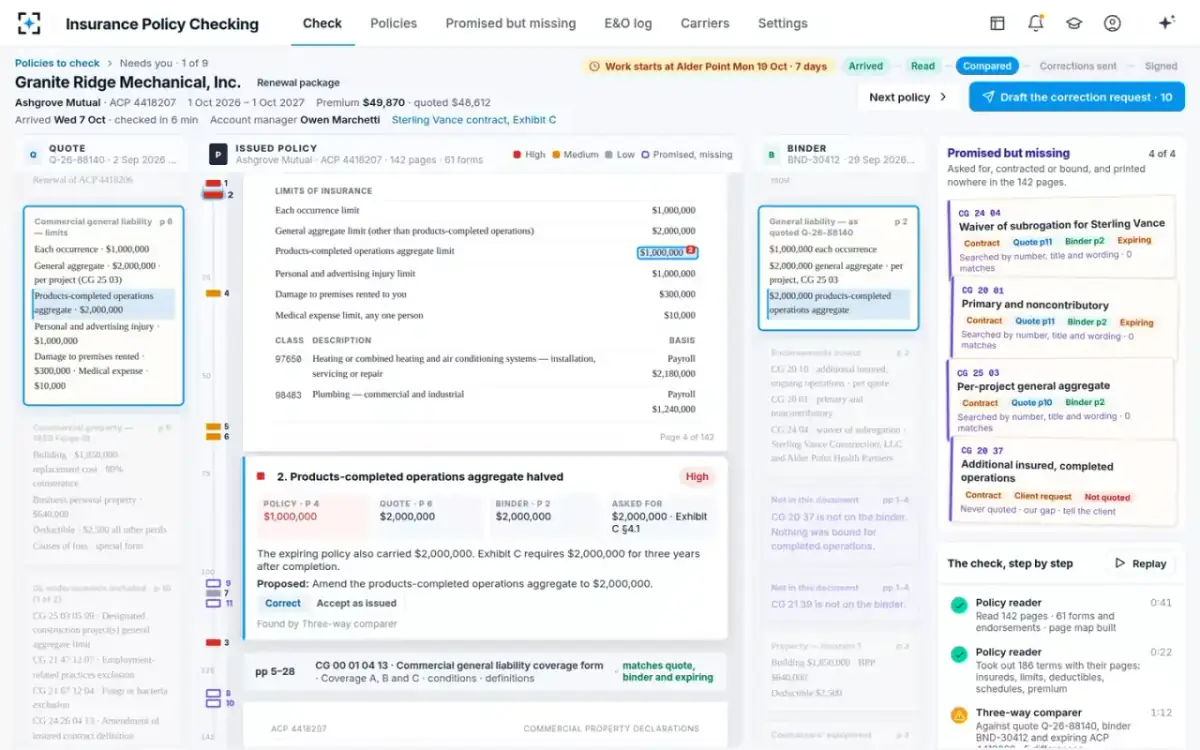Jump to red minimap marker 3

(214, 642)
